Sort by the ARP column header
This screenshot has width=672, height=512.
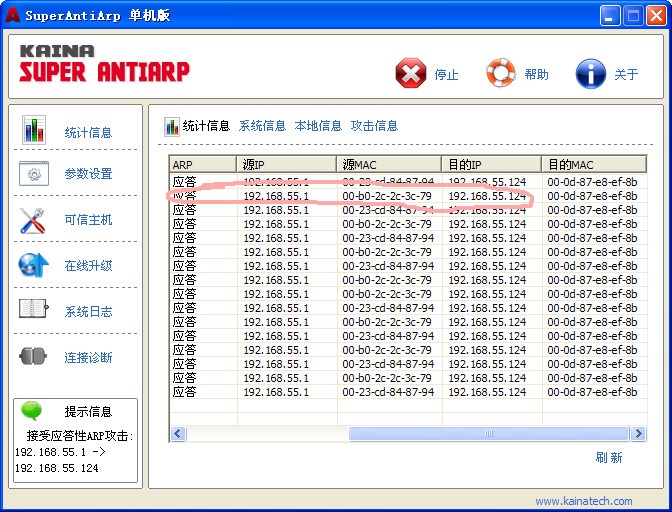point(203,165)
